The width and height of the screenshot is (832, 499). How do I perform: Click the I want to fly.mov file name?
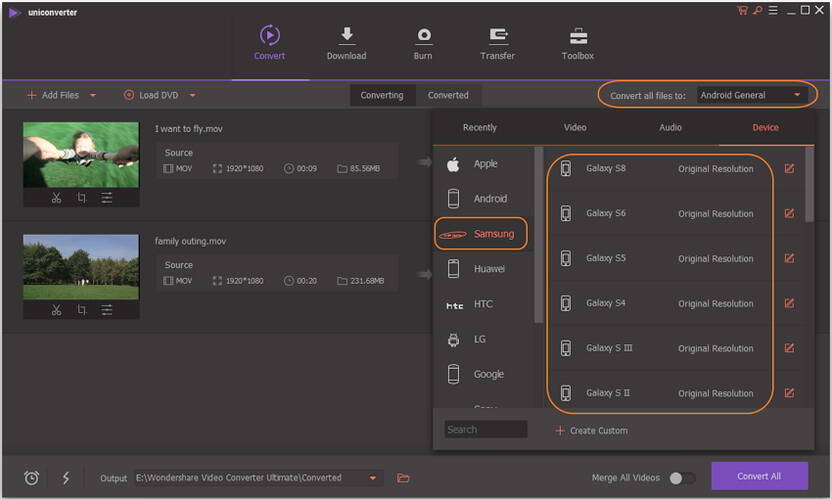[189, 128]
